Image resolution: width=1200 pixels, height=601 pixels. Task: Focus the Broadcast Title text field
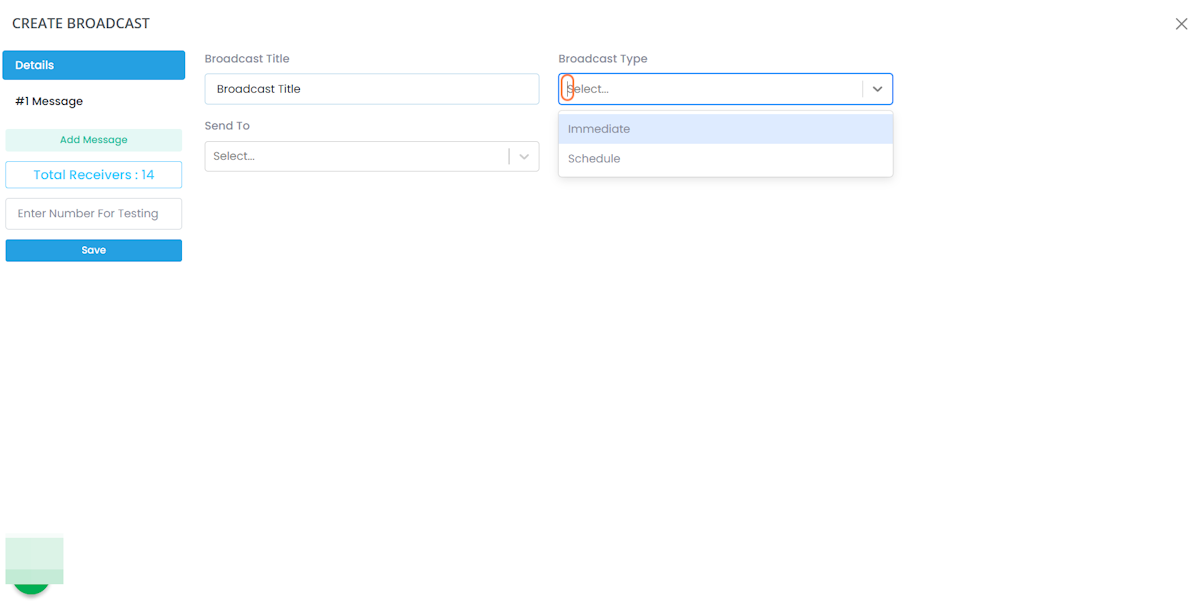pyautogui.click(x=372, y=89)
